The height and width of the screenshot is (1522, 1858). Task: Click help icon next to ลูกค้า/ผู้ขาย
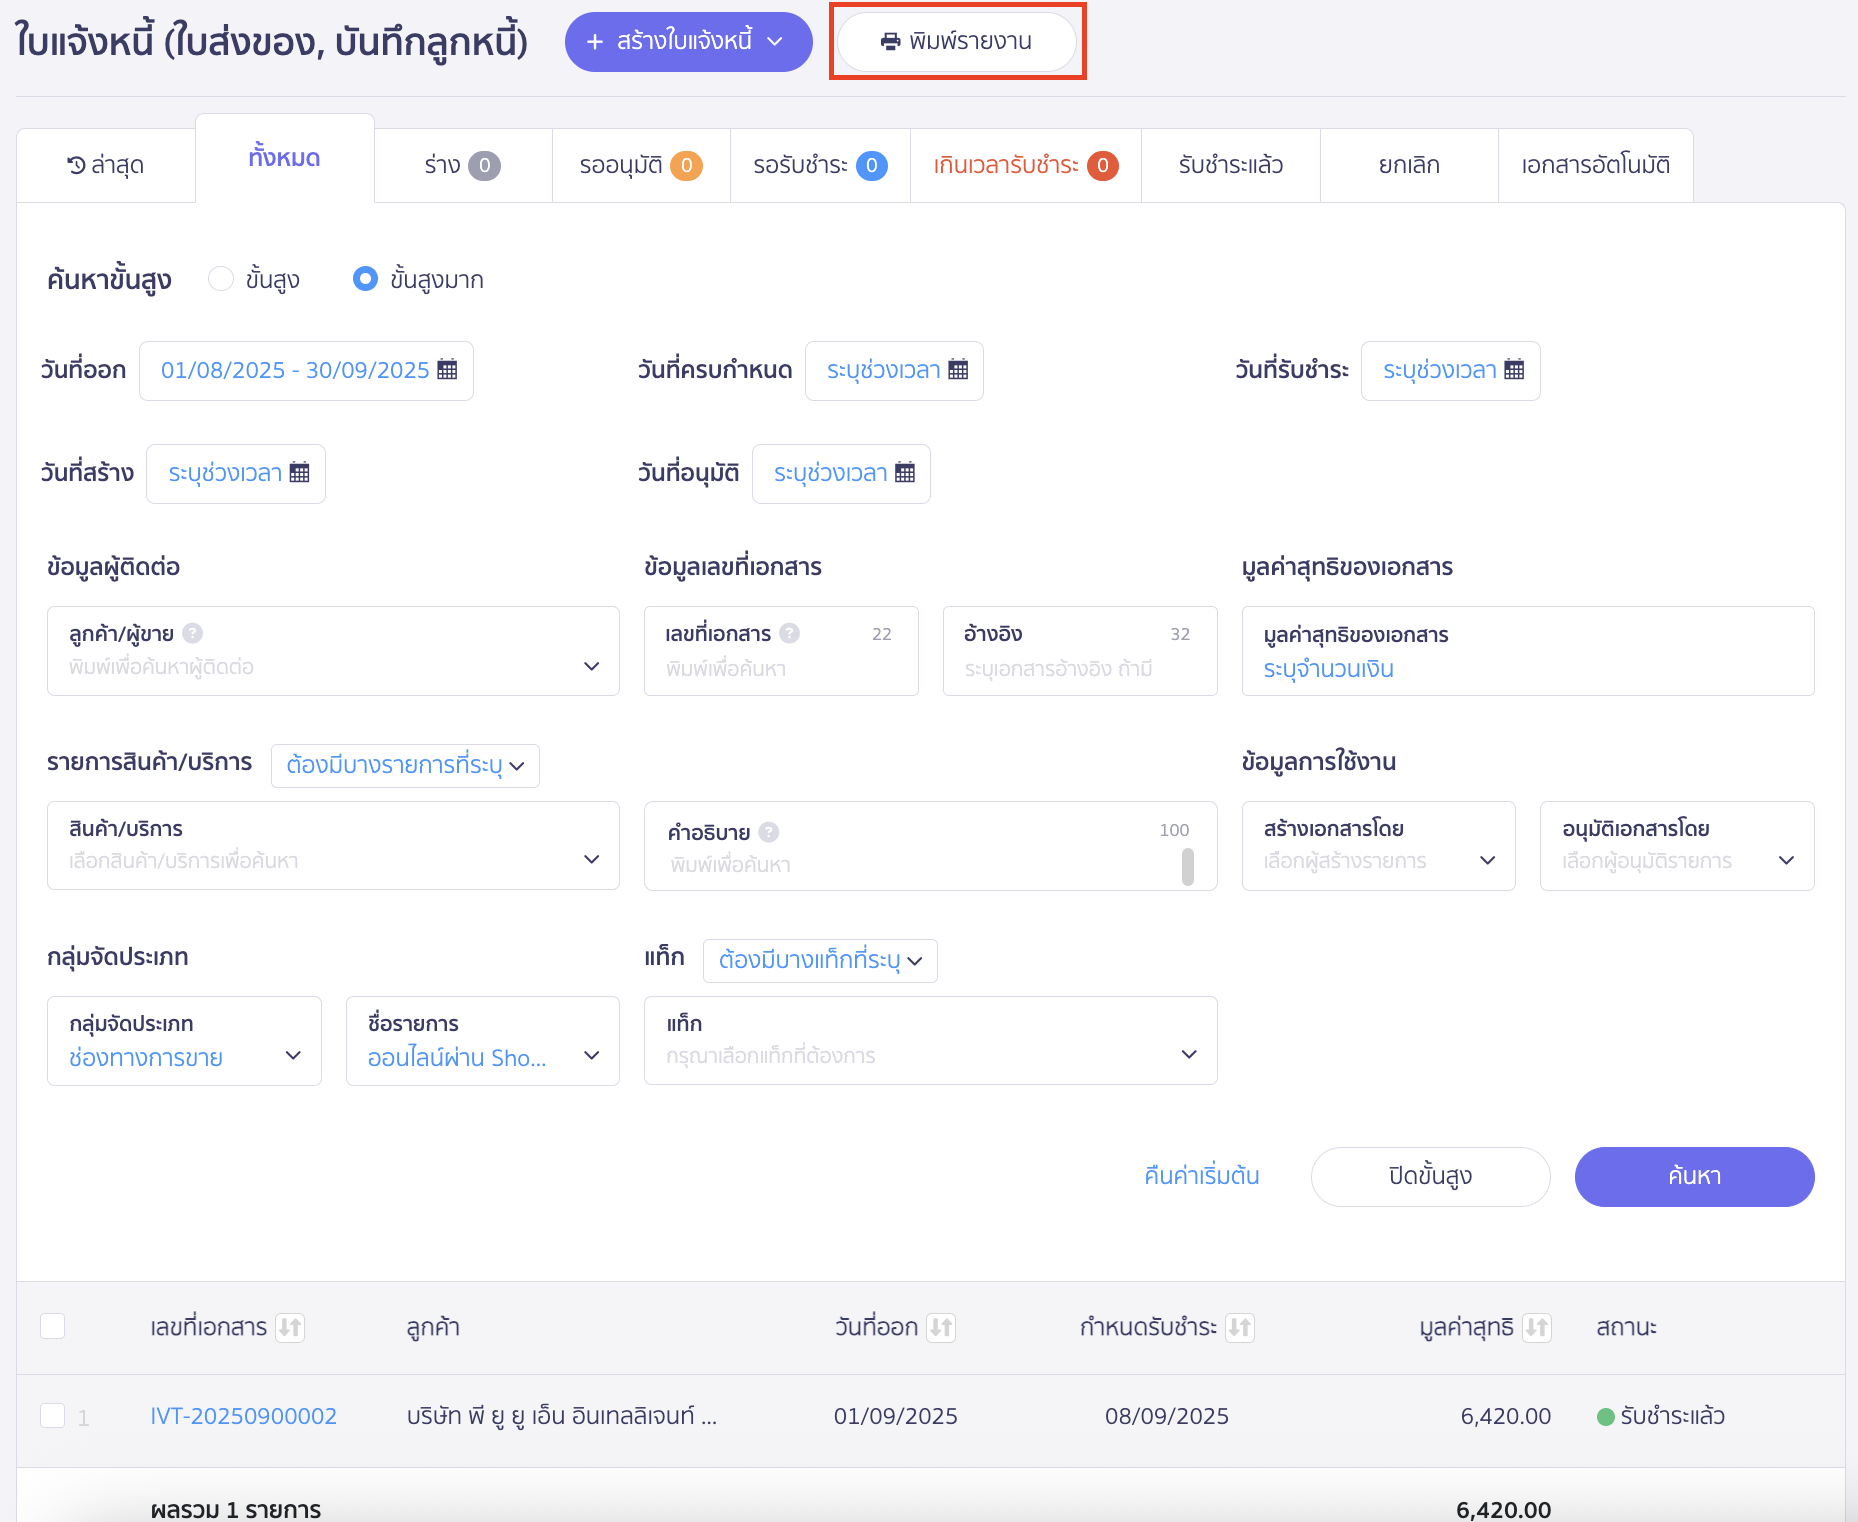193,633
